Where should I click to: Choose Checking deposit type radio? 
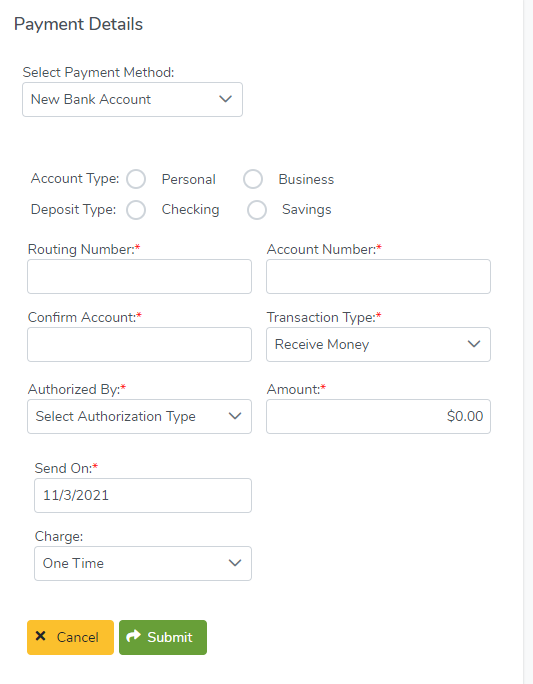(136, 210)
